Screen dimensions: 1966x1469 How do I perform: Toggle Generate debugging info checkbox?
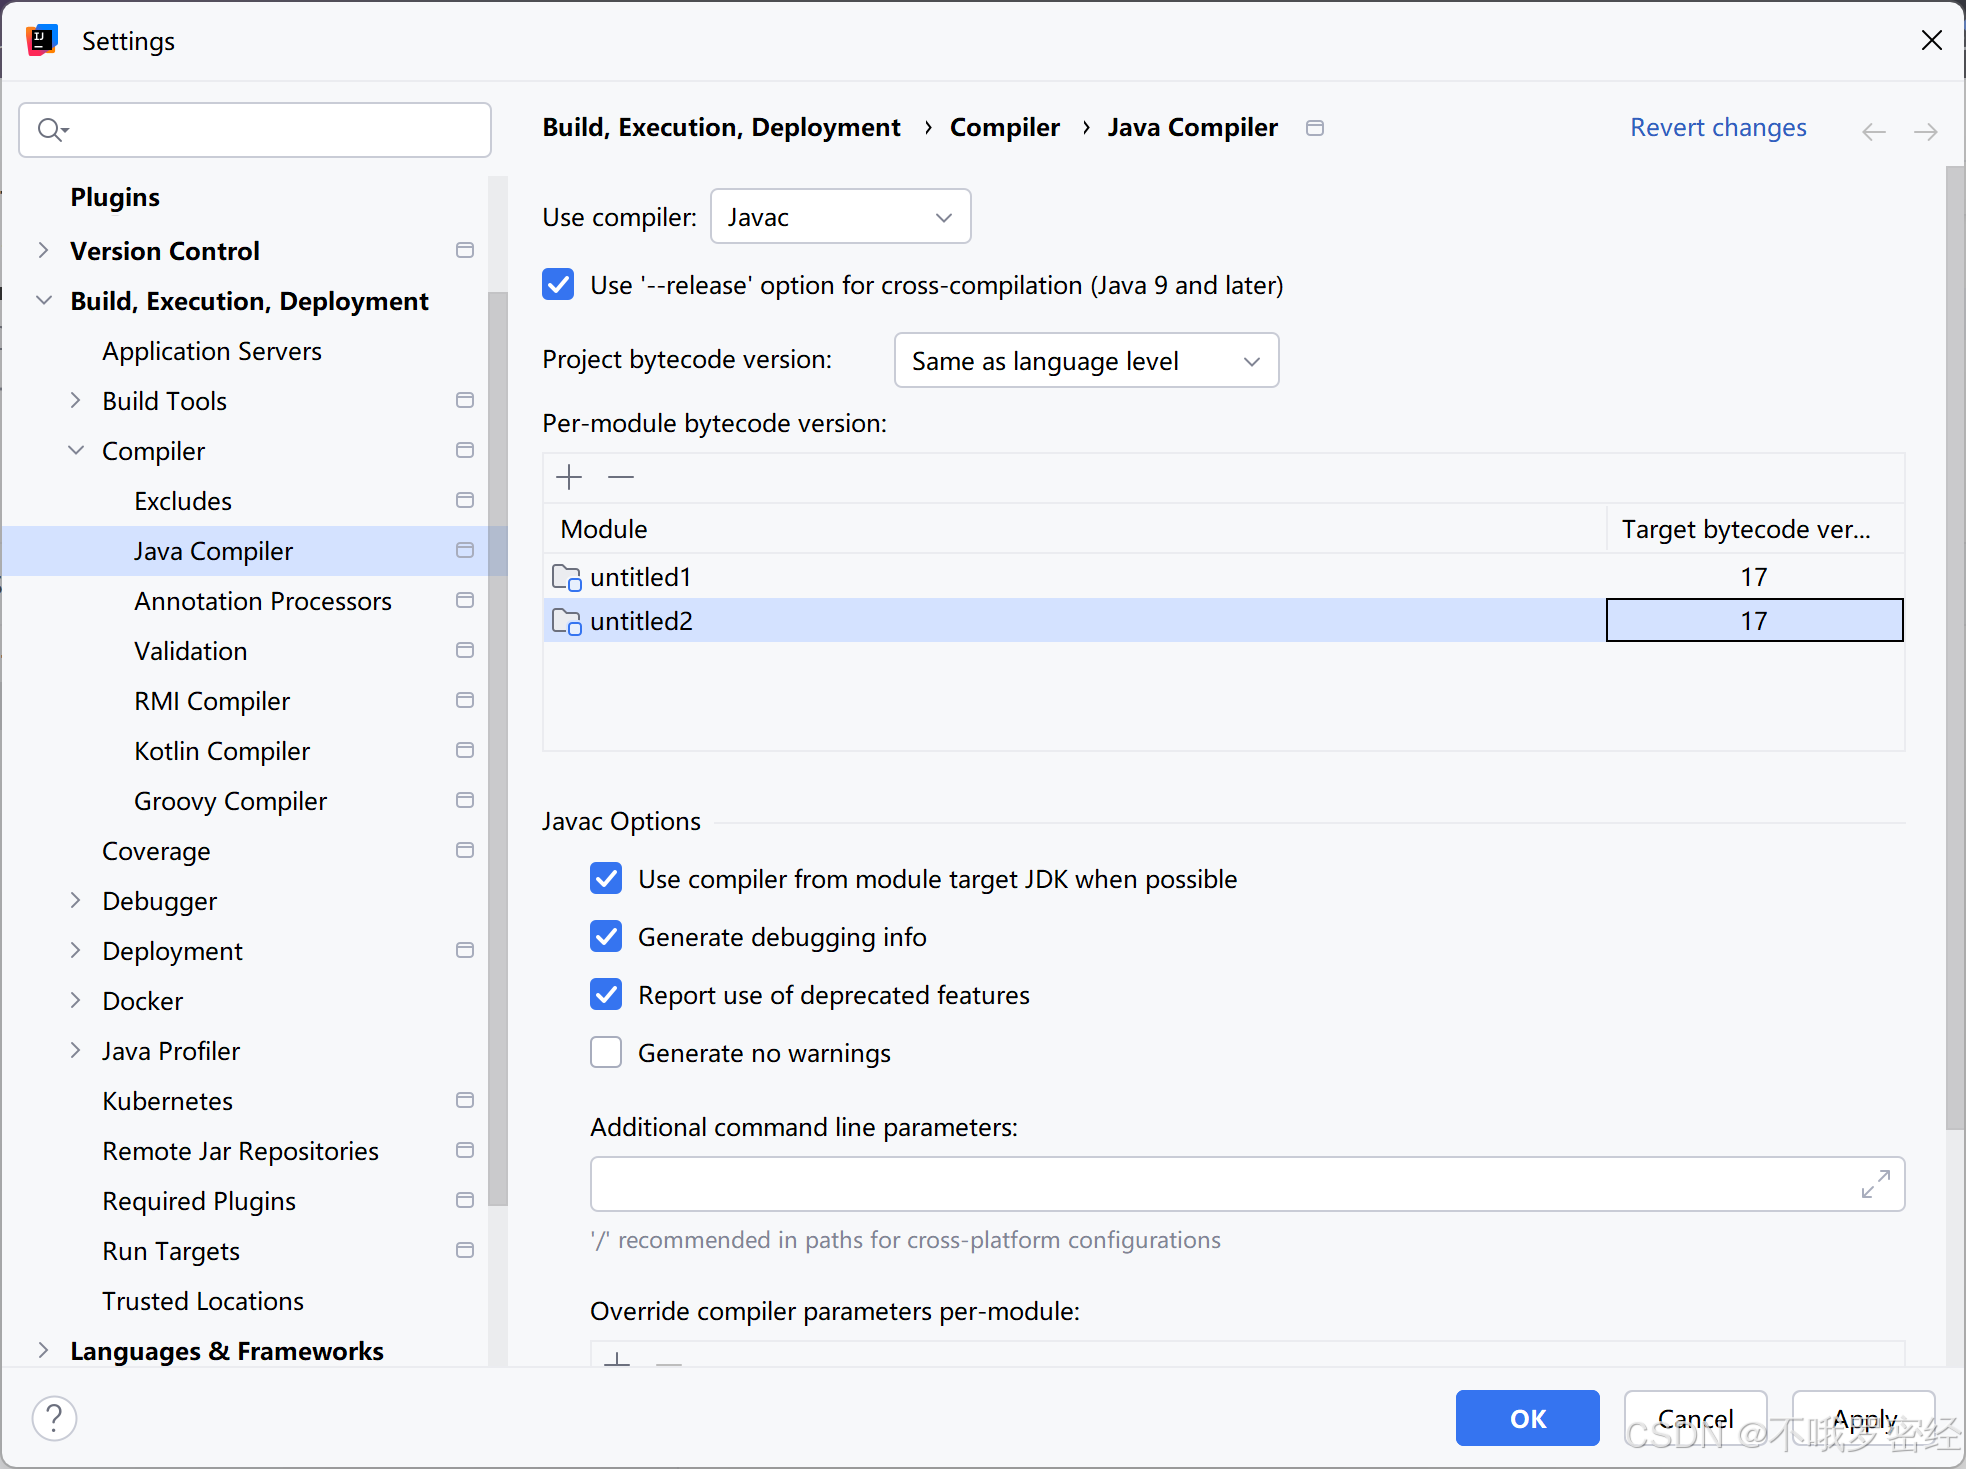606,937
